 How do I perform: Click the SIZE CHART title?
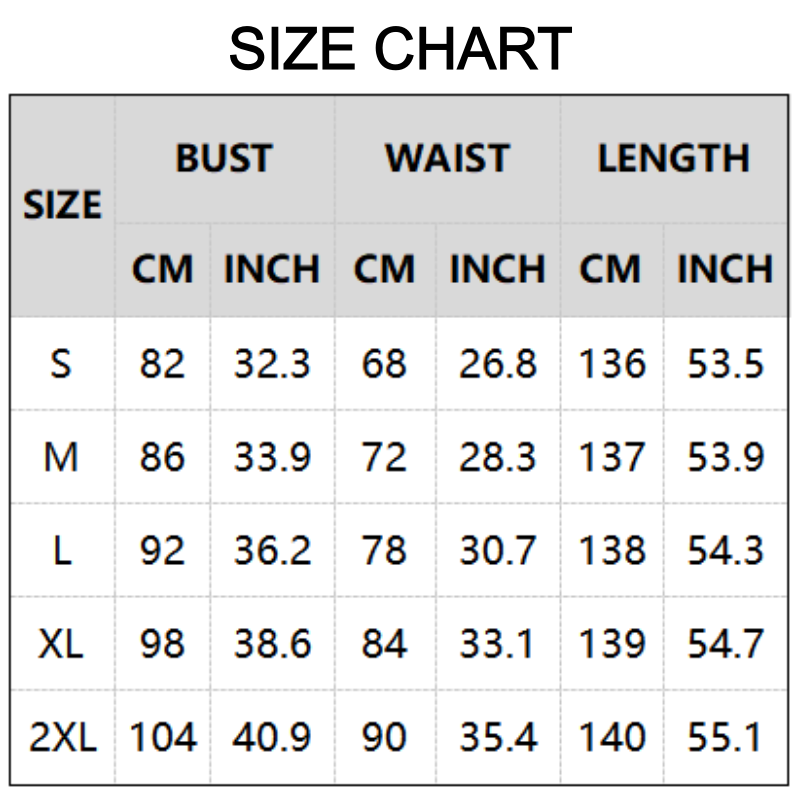click(x=400, y=48)
